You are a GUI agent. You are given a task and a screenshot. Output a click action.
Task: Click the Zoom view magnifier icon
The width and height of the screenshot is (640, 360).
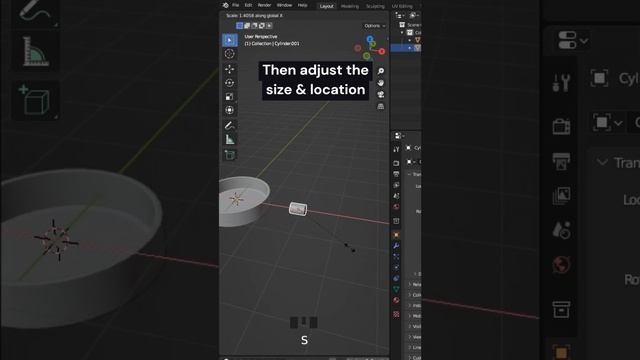click(381, 71)
